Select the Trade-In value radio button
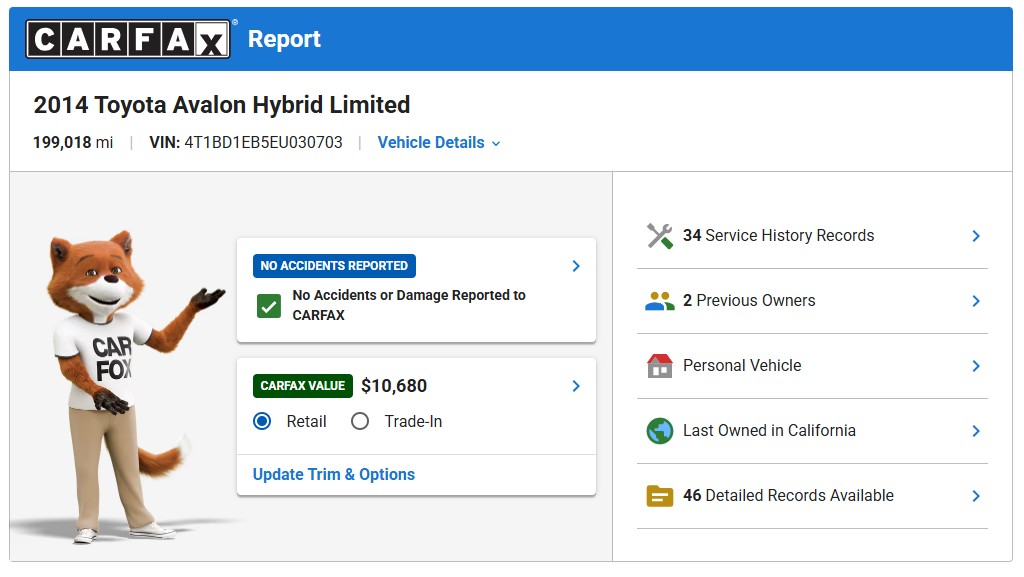Viewport: 1024px width, 577px height. coord(360,422)
